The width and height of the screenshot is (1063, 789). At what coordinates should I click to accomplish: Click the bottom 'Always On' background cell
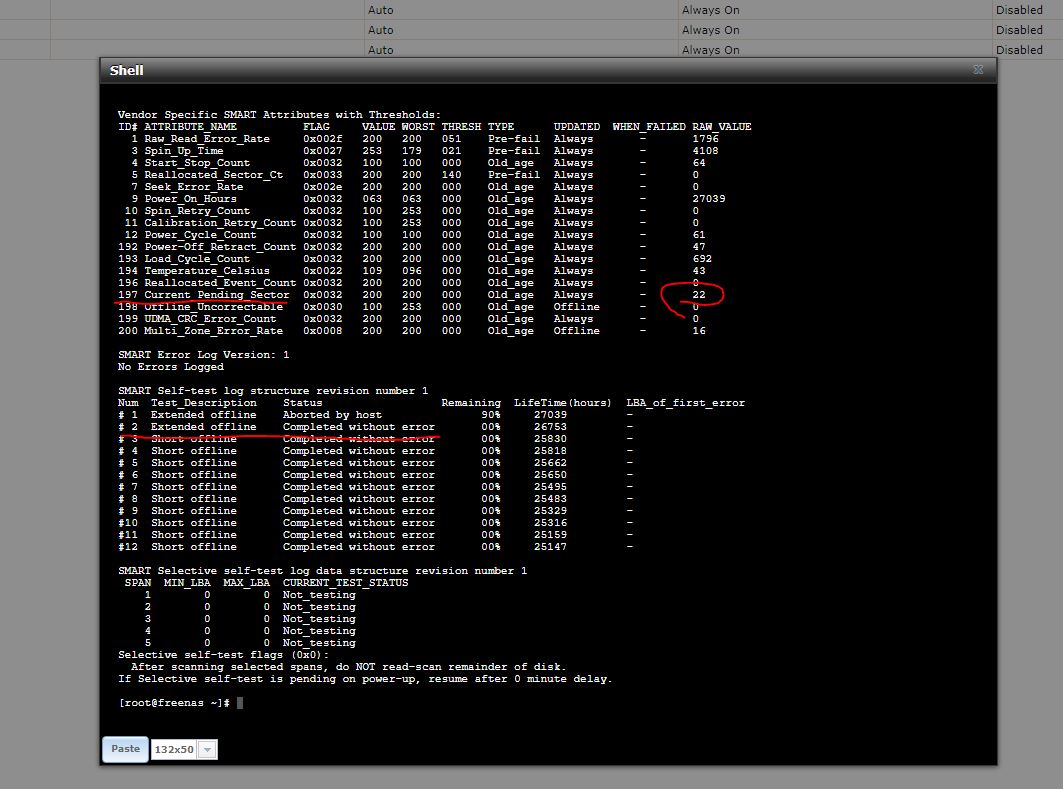coord(710,50)
